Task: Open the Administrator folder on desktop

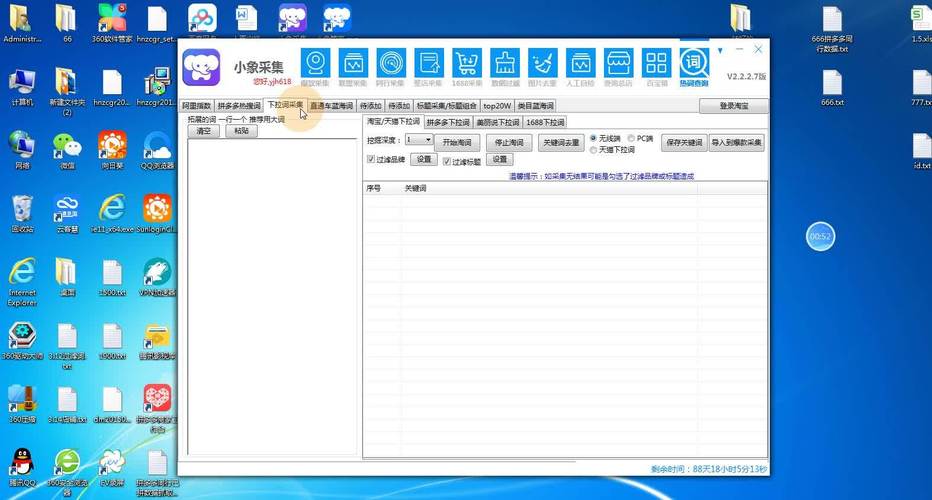Action: tap(22, 24)
